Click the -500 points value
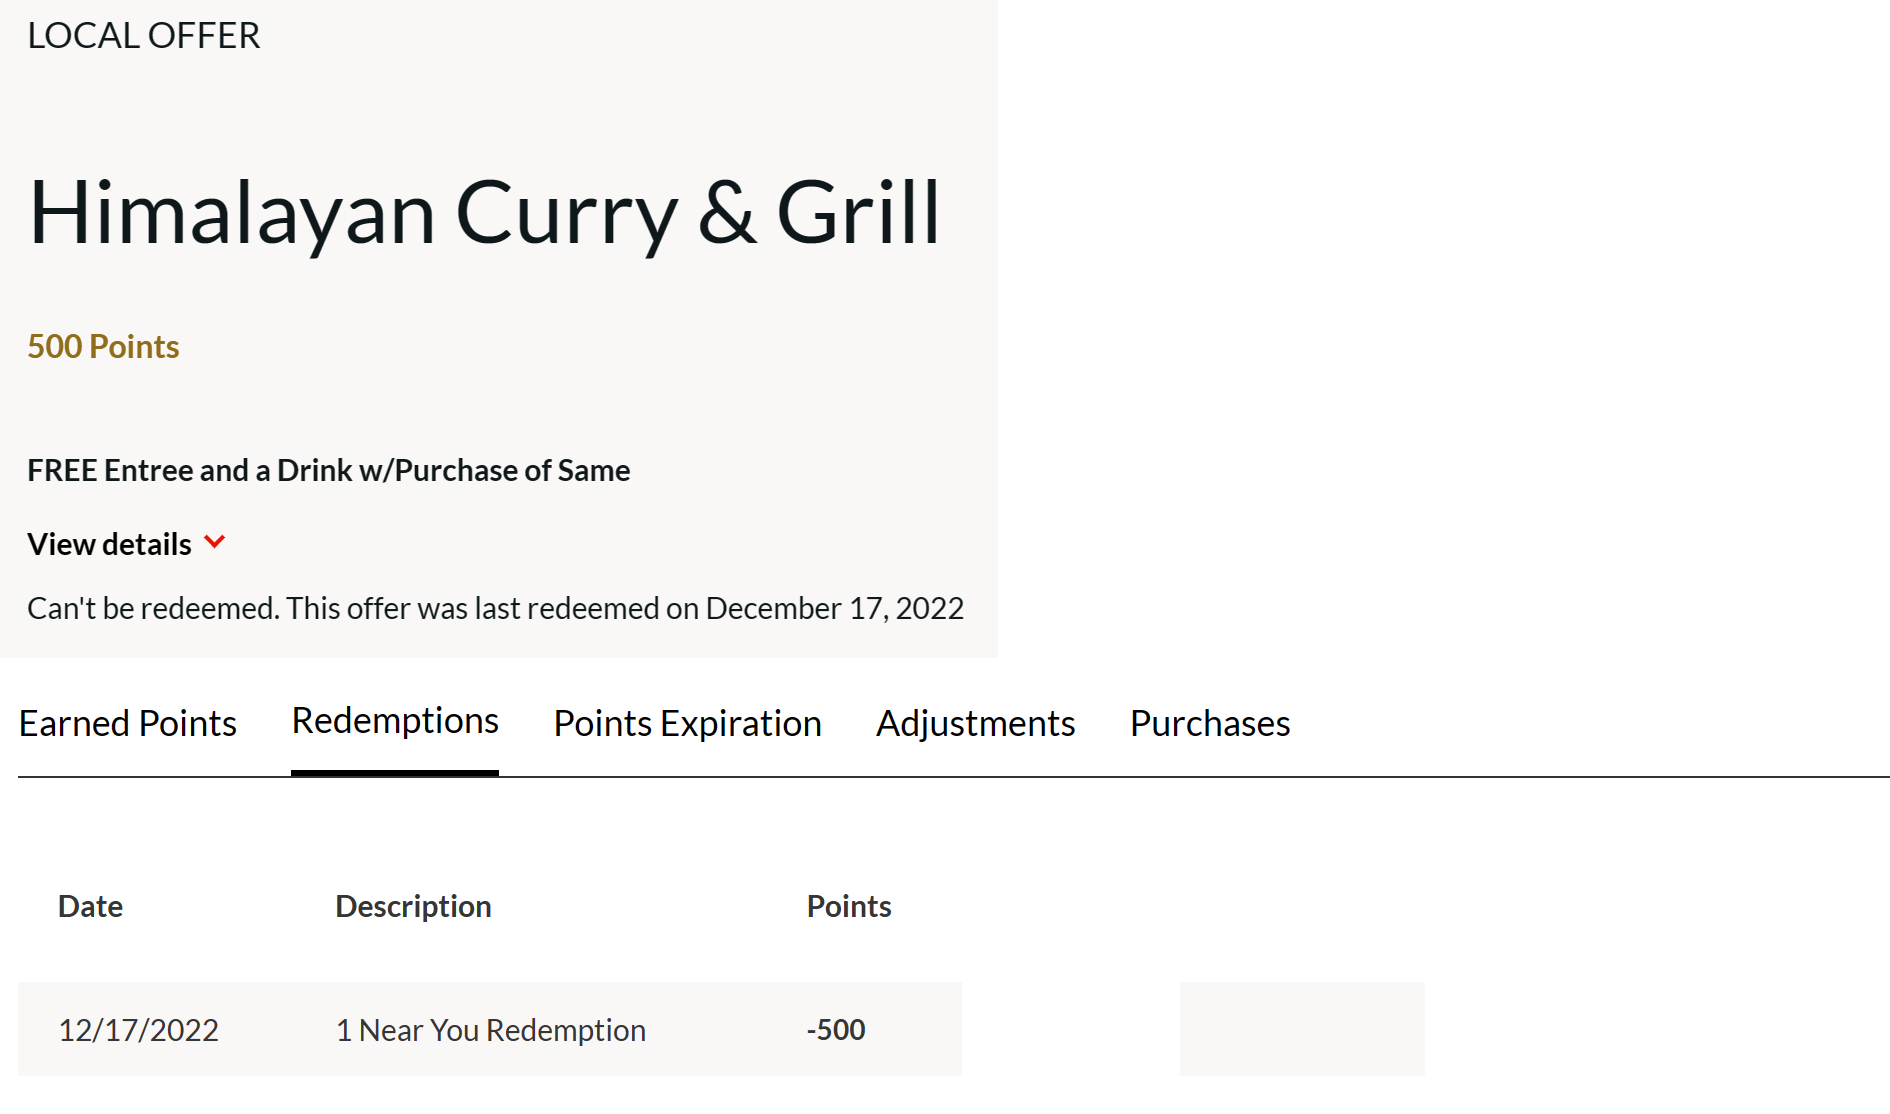The height and width of the screenshot is (1114, 1890). tap(835, 1030)
